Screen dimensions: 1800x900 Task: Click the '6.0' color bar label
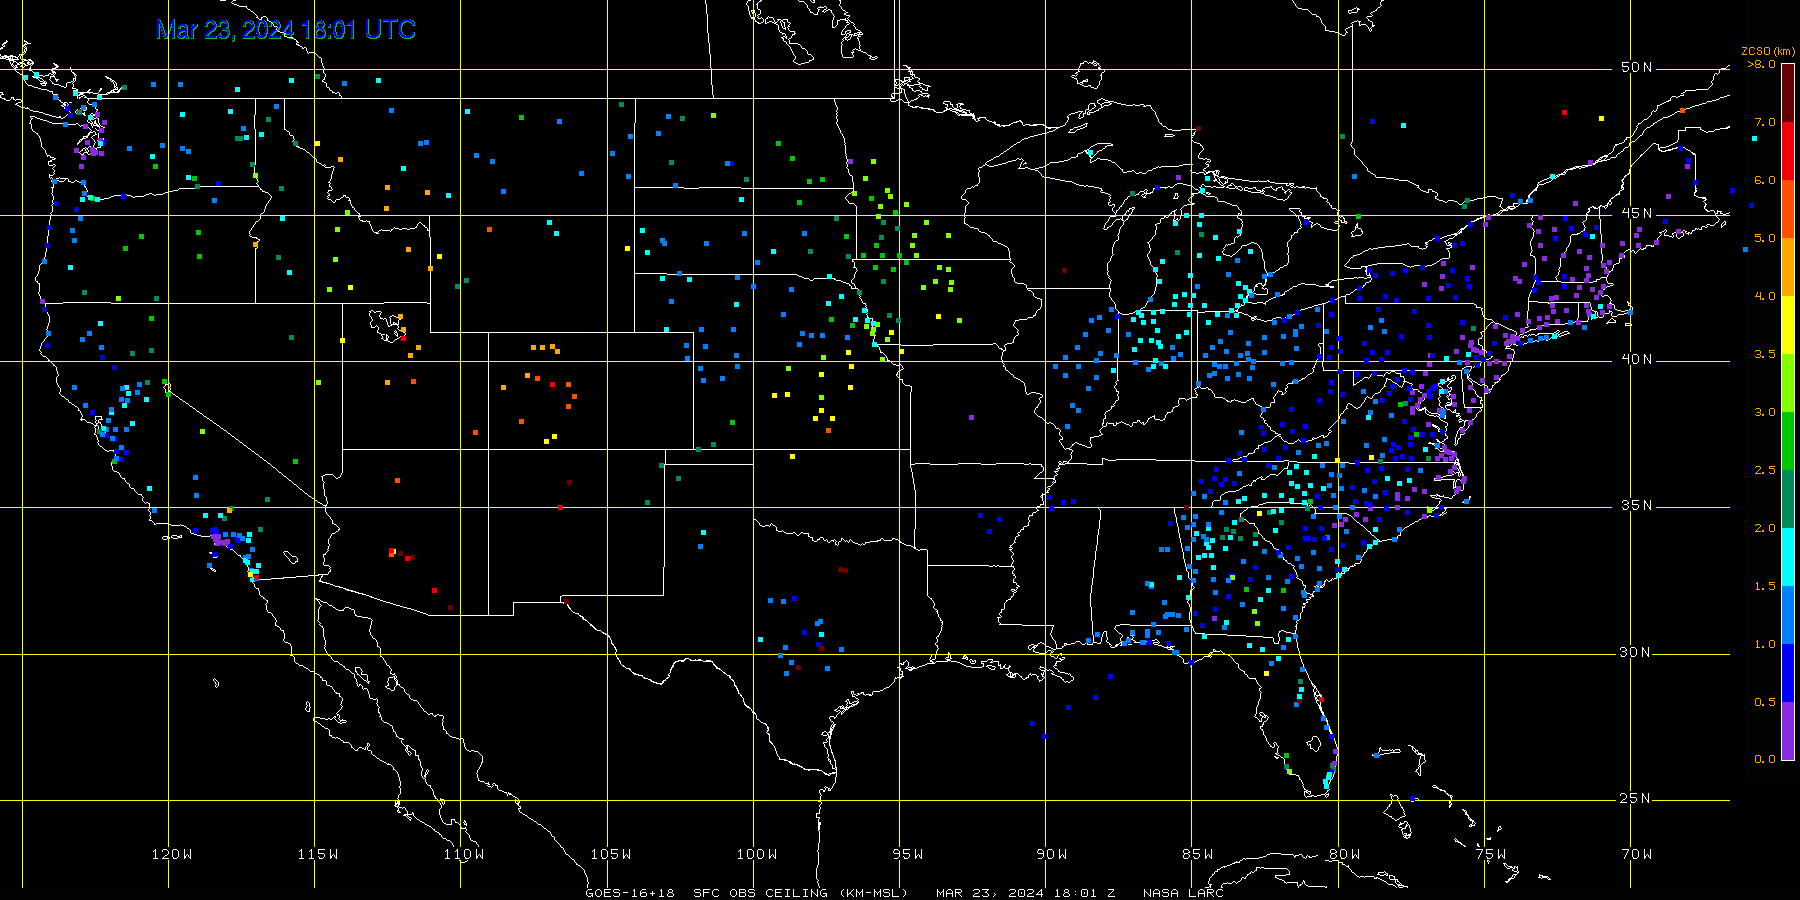pos(1765,180)
